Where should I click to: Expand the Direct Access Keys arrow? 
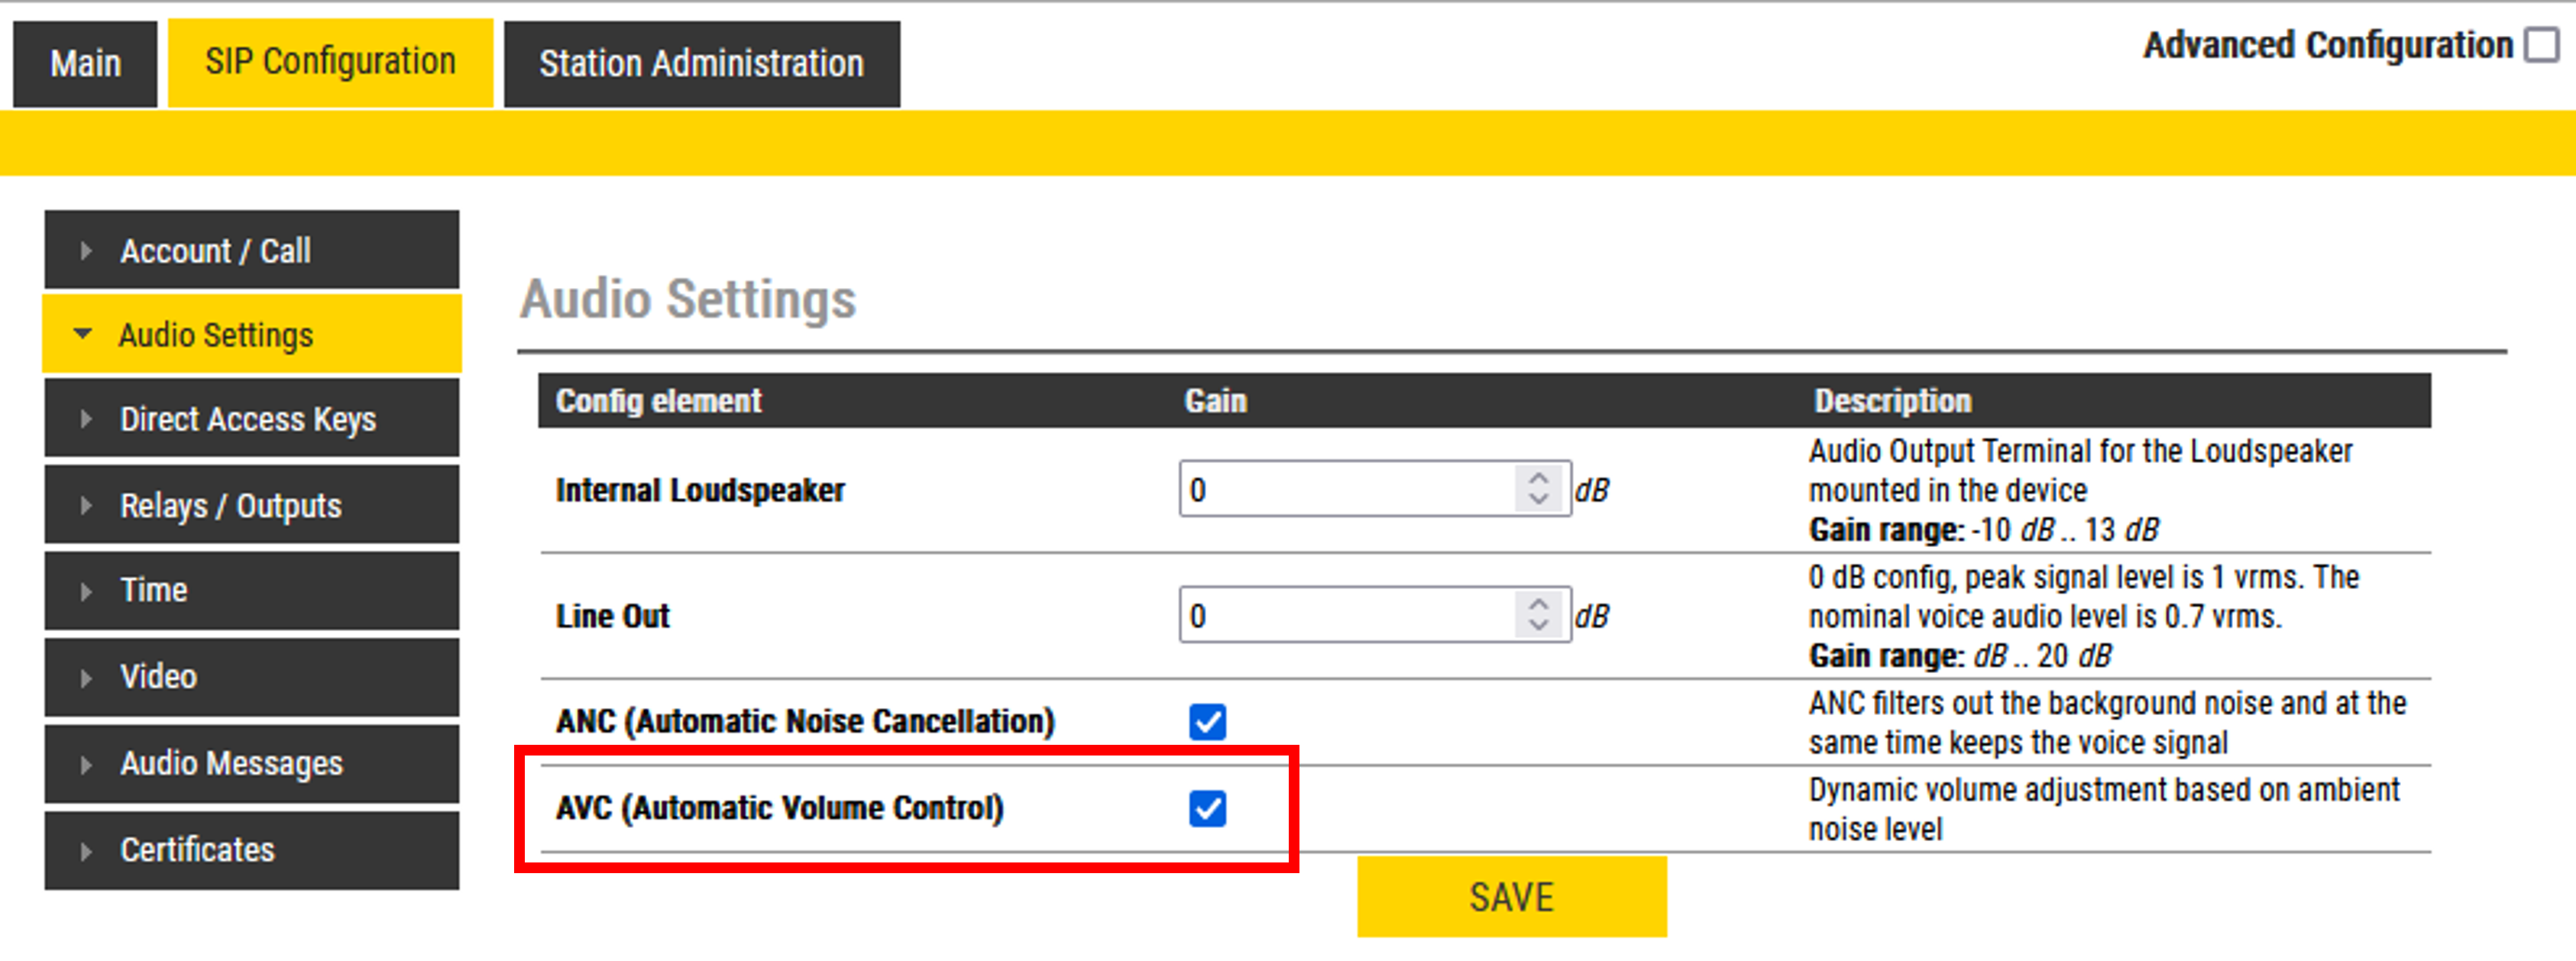coord(86,419)
